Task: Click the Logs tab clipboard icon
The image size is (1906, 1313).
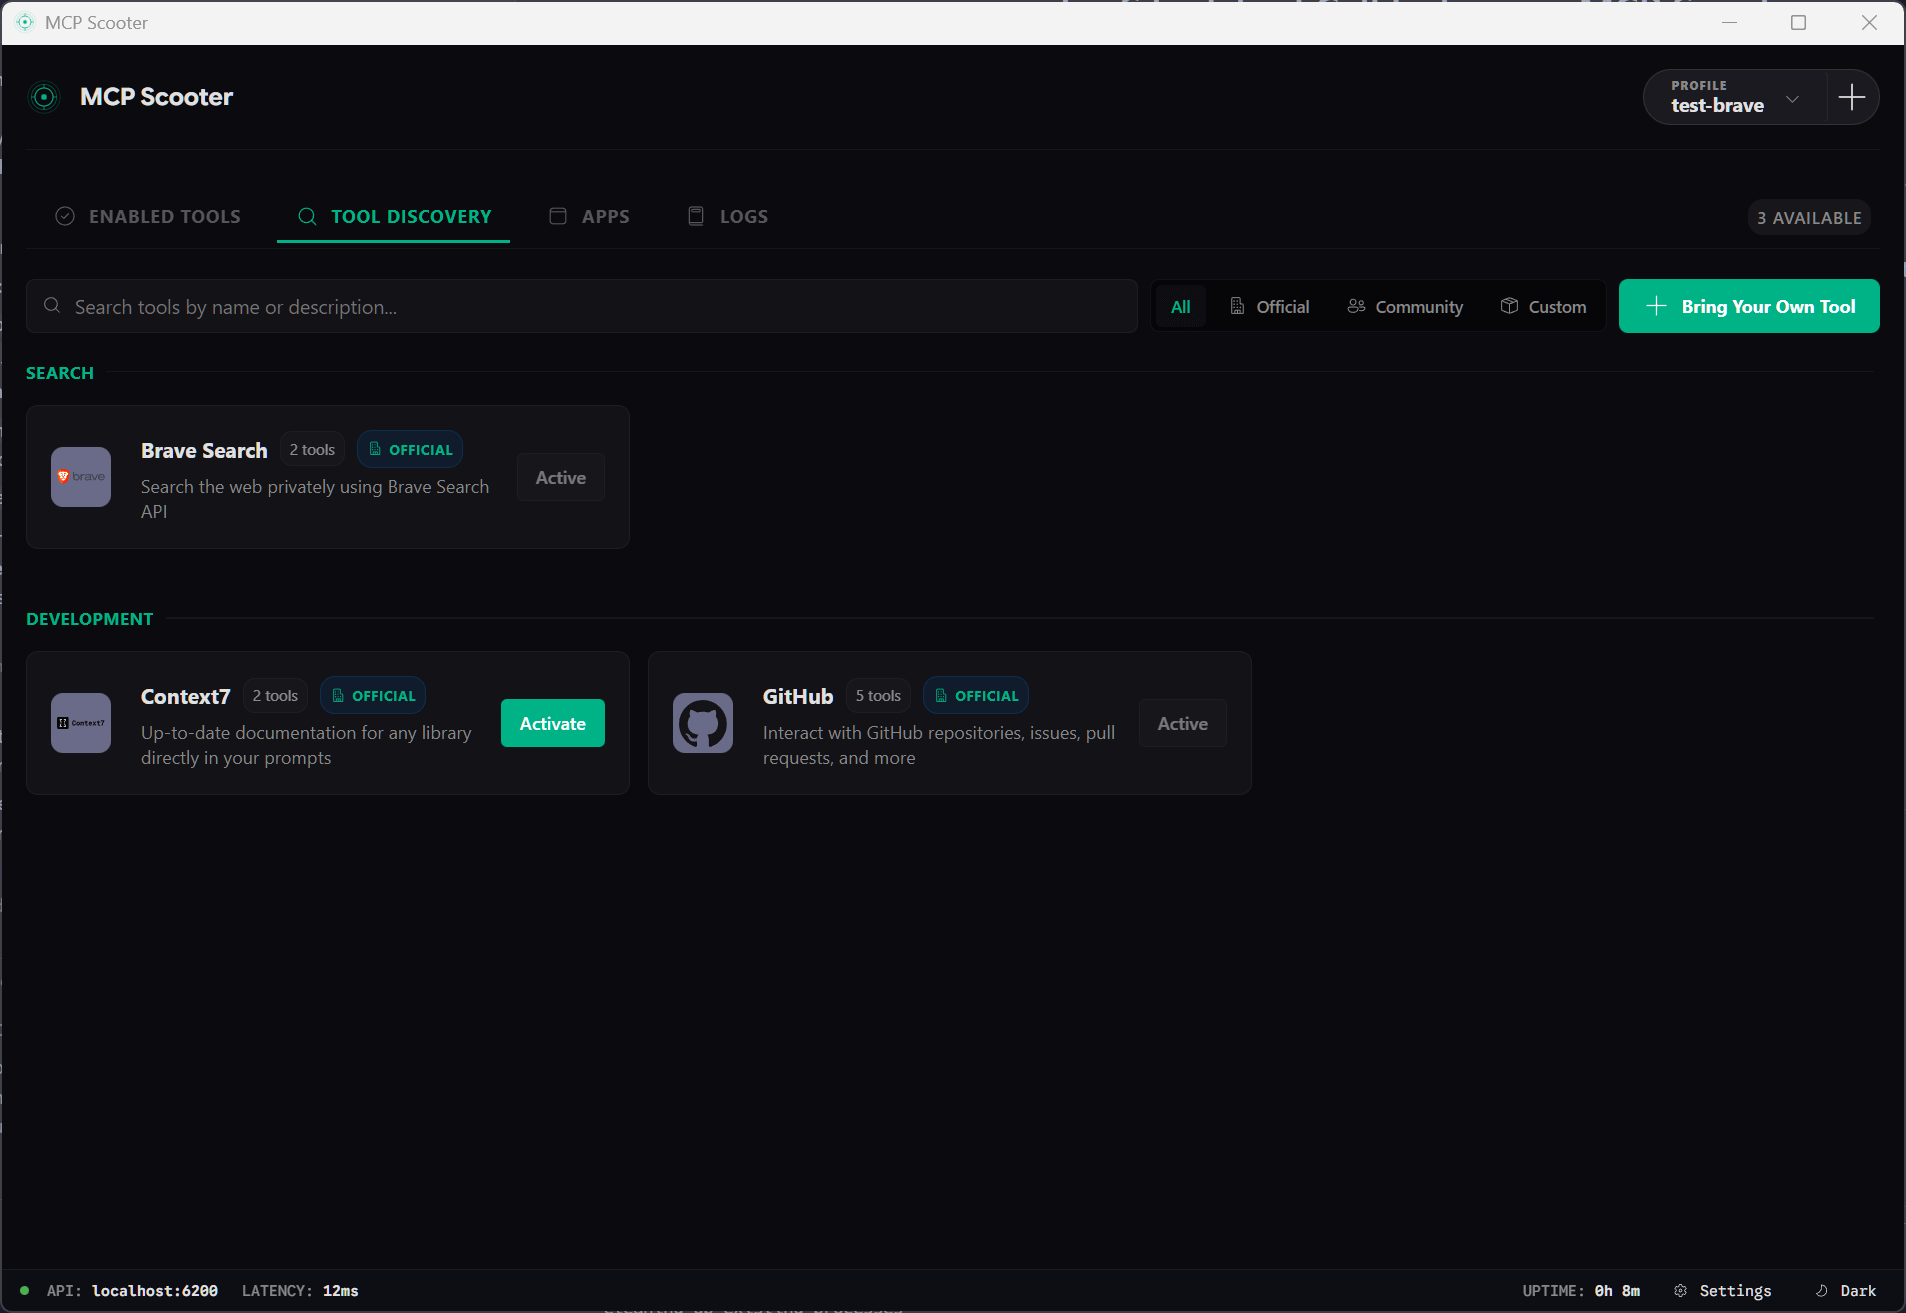Action: click(696, 216)
